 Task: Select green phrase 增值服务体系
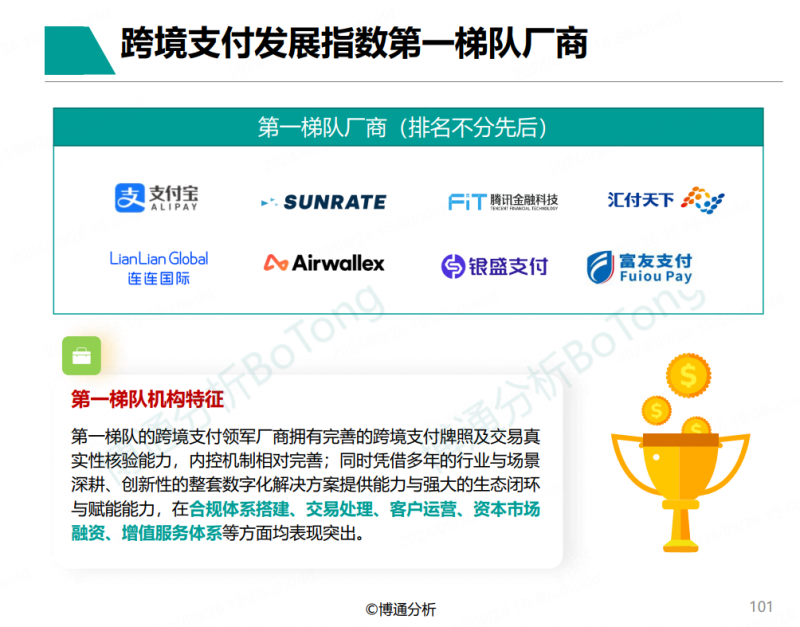point(172,534)
